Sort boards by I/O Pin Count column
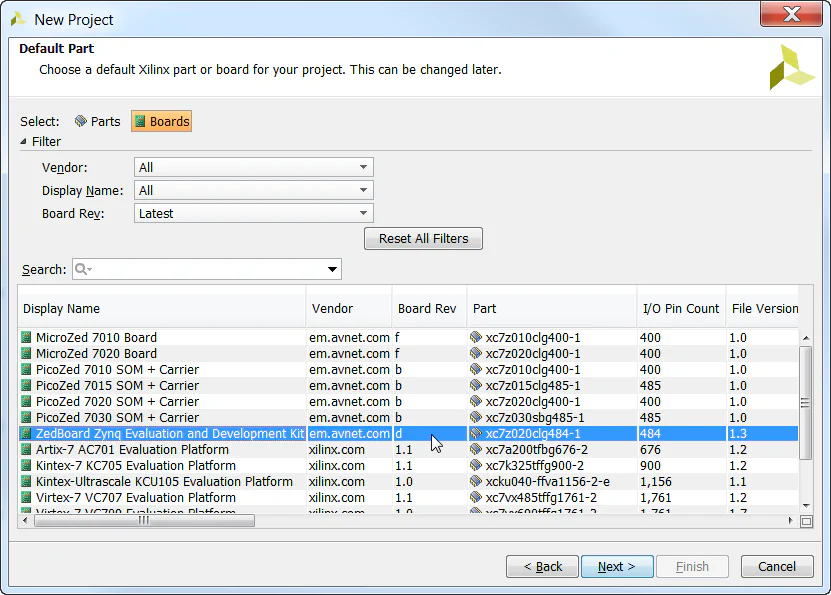Viewport: 831px width, 595px height. [x=681, y=307]
